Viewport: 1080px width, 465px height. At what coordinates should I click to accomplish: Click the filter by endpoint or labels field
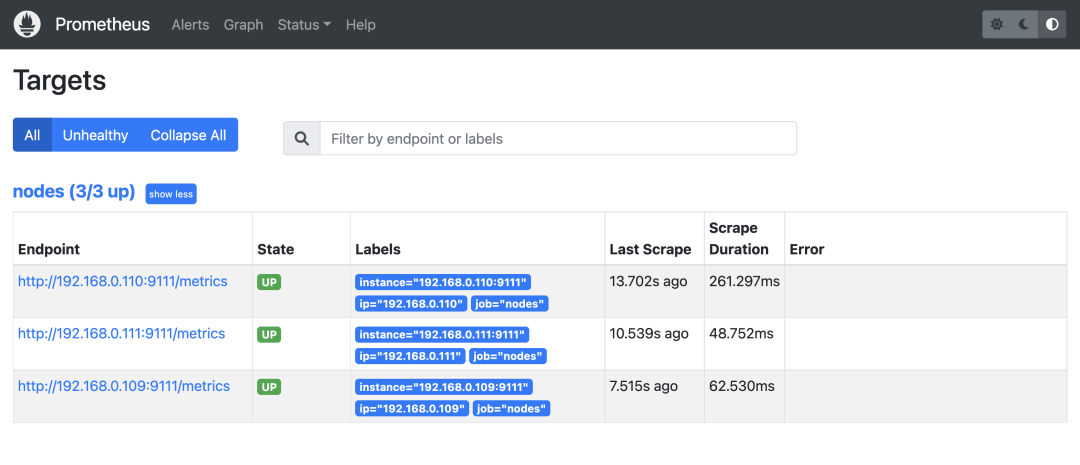pyautogui.click(x=557, y=139)
